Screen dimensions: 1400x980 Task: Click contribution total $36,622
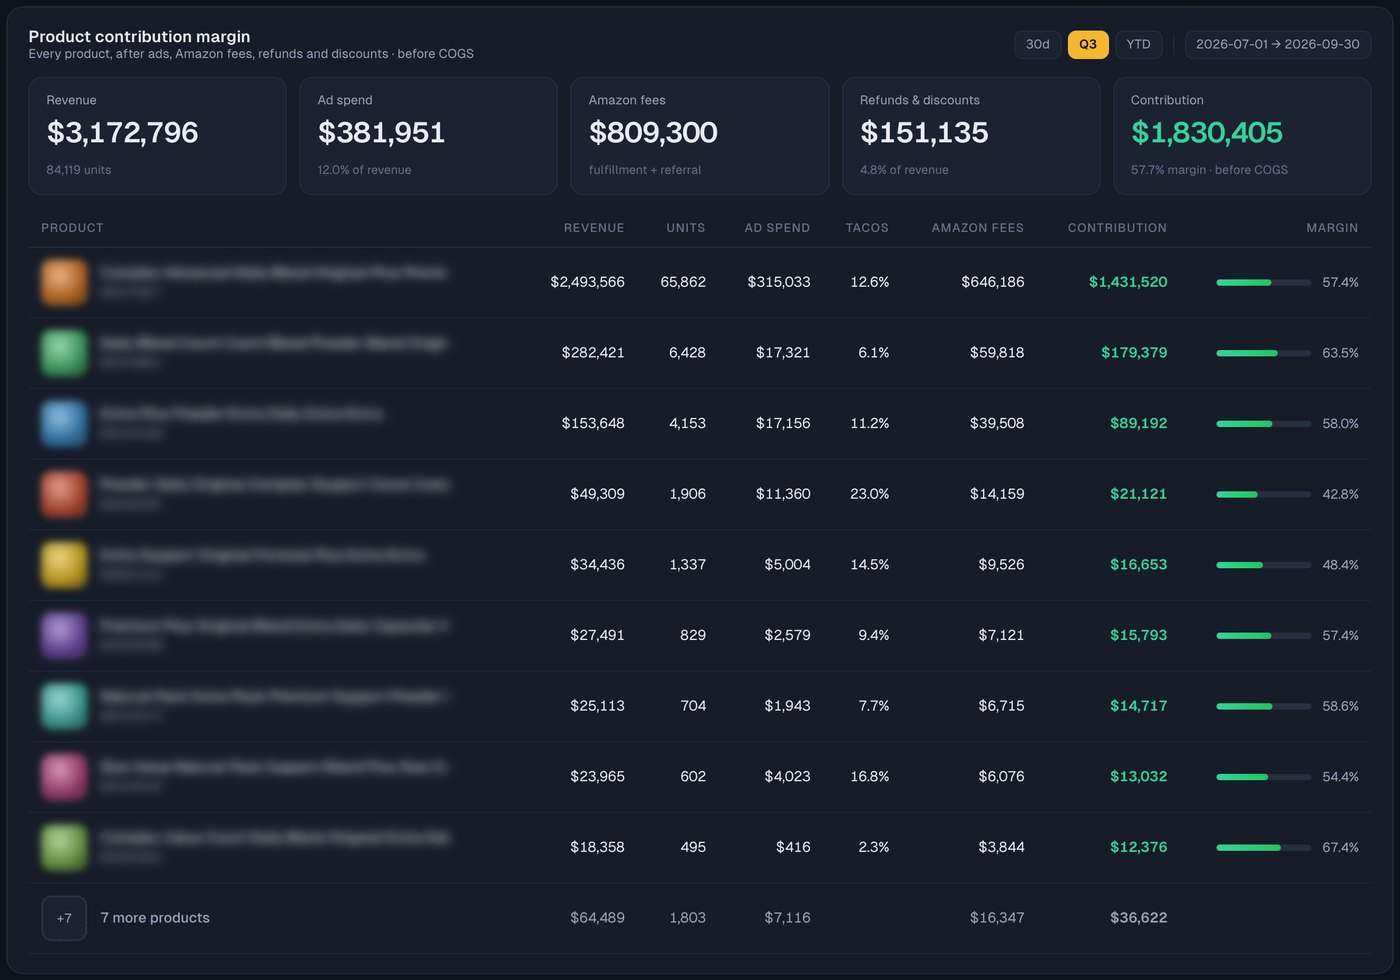point(1138,918)
